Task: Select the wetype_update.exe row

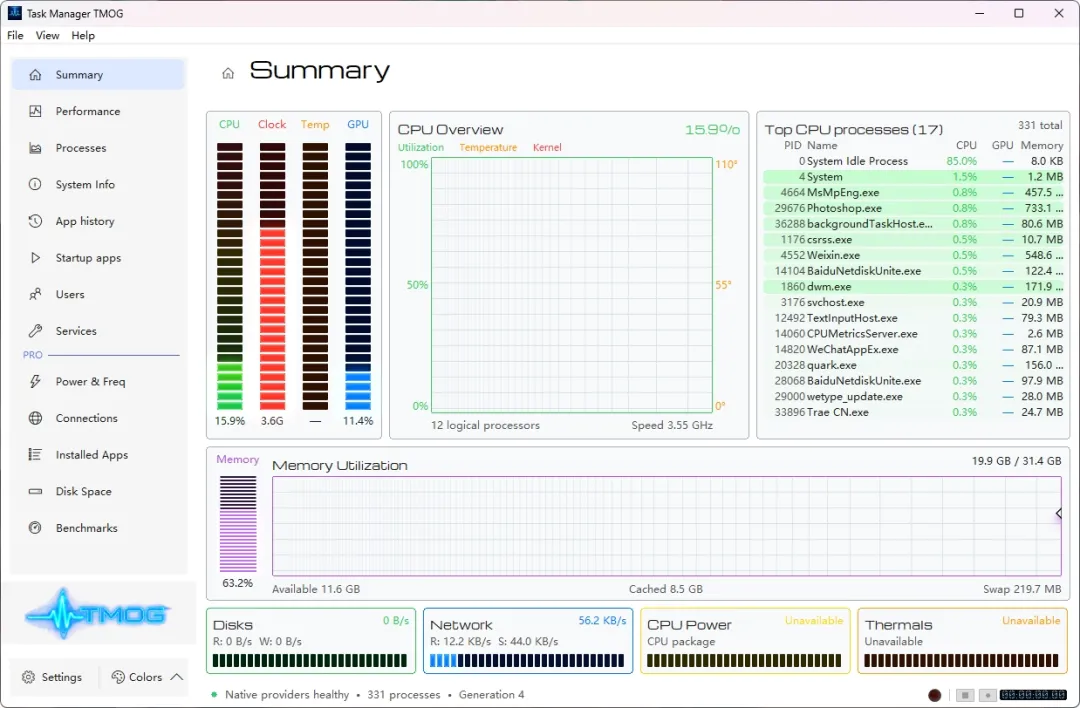Action: [x=913, y=397]
